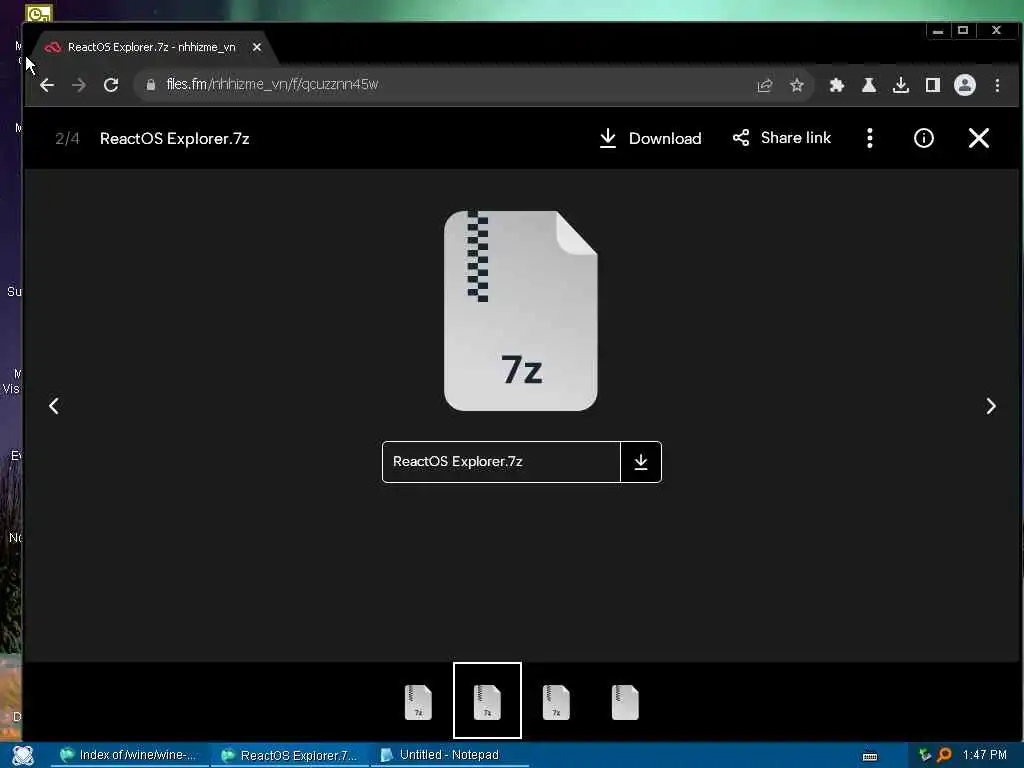This screenshot has height=768, width=1024.
Task: Click the 1:47 PM taskbar clock
Action: pyautogui.click(x=984, y=755)
